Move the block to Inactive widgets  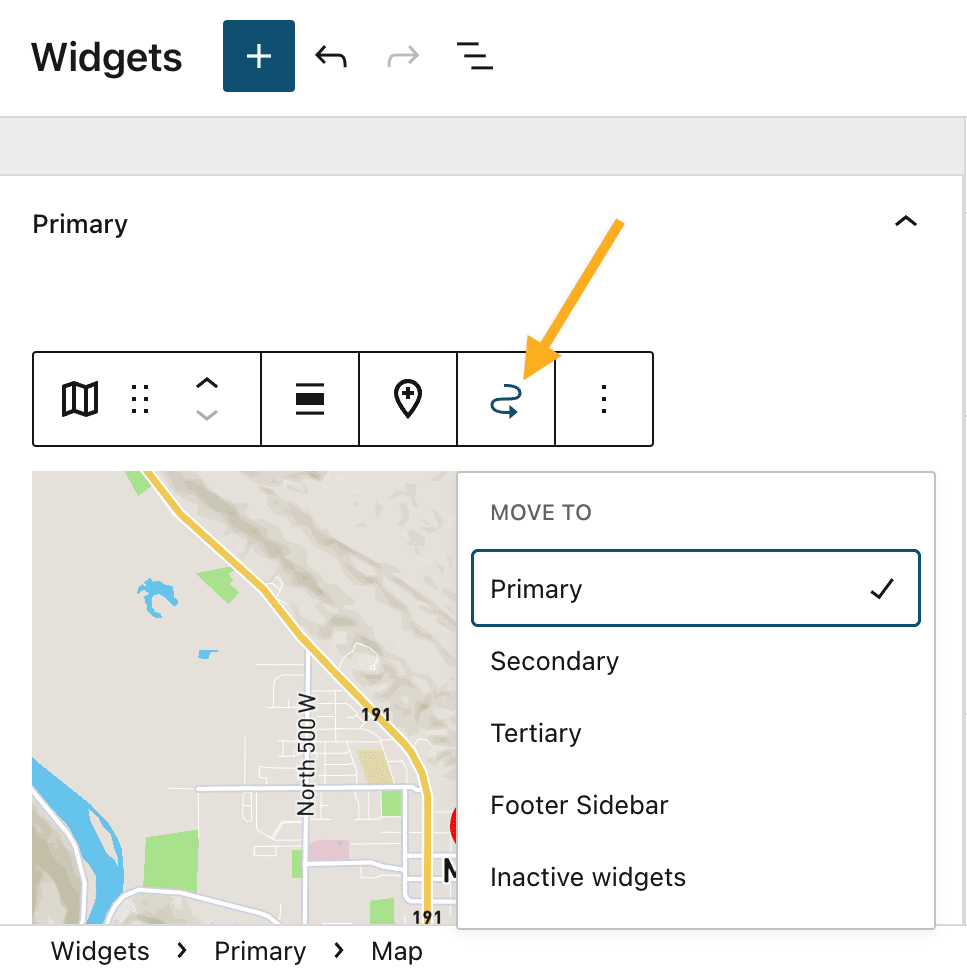587,877
